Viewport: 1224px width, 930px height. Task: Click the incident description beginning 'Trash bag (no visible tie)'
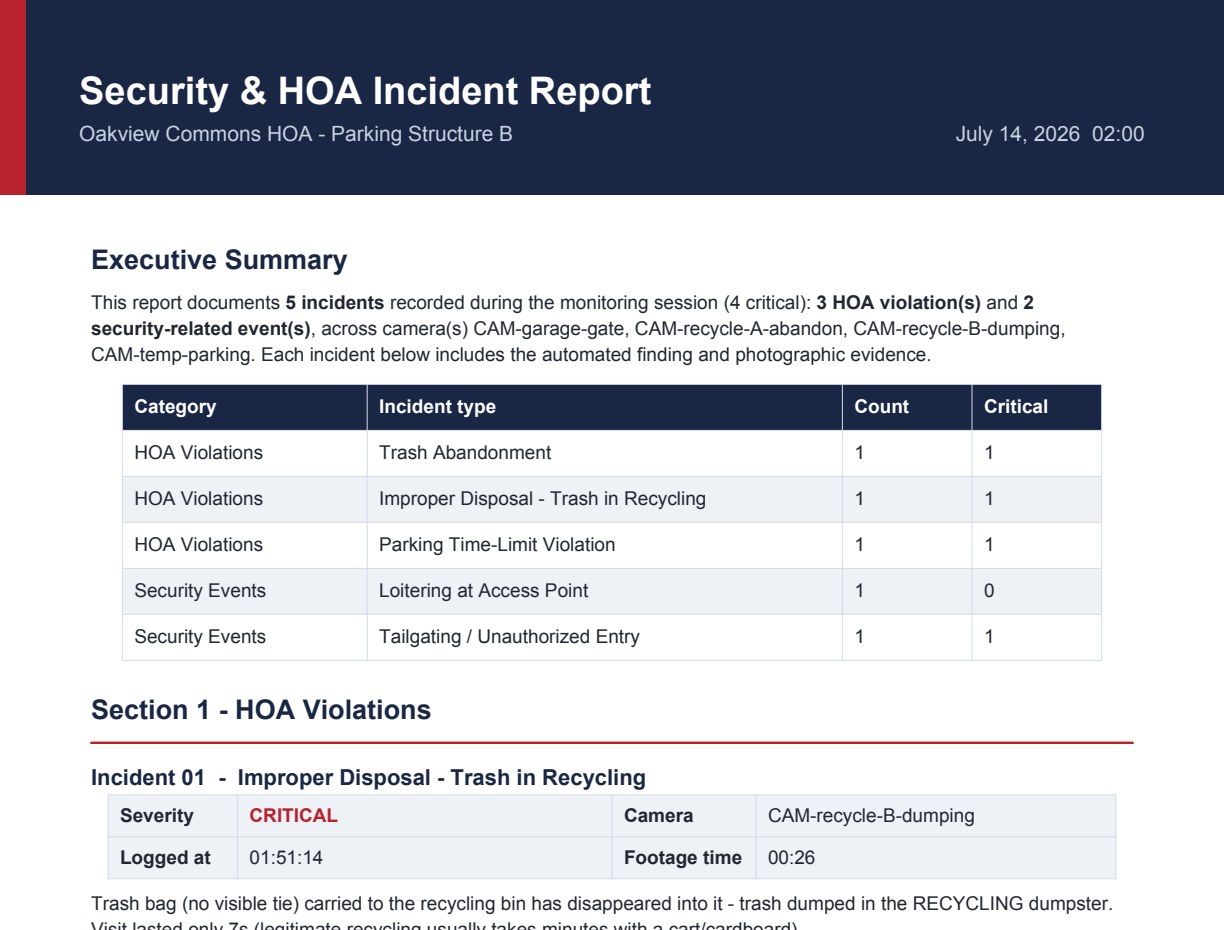tap(602, 912)
